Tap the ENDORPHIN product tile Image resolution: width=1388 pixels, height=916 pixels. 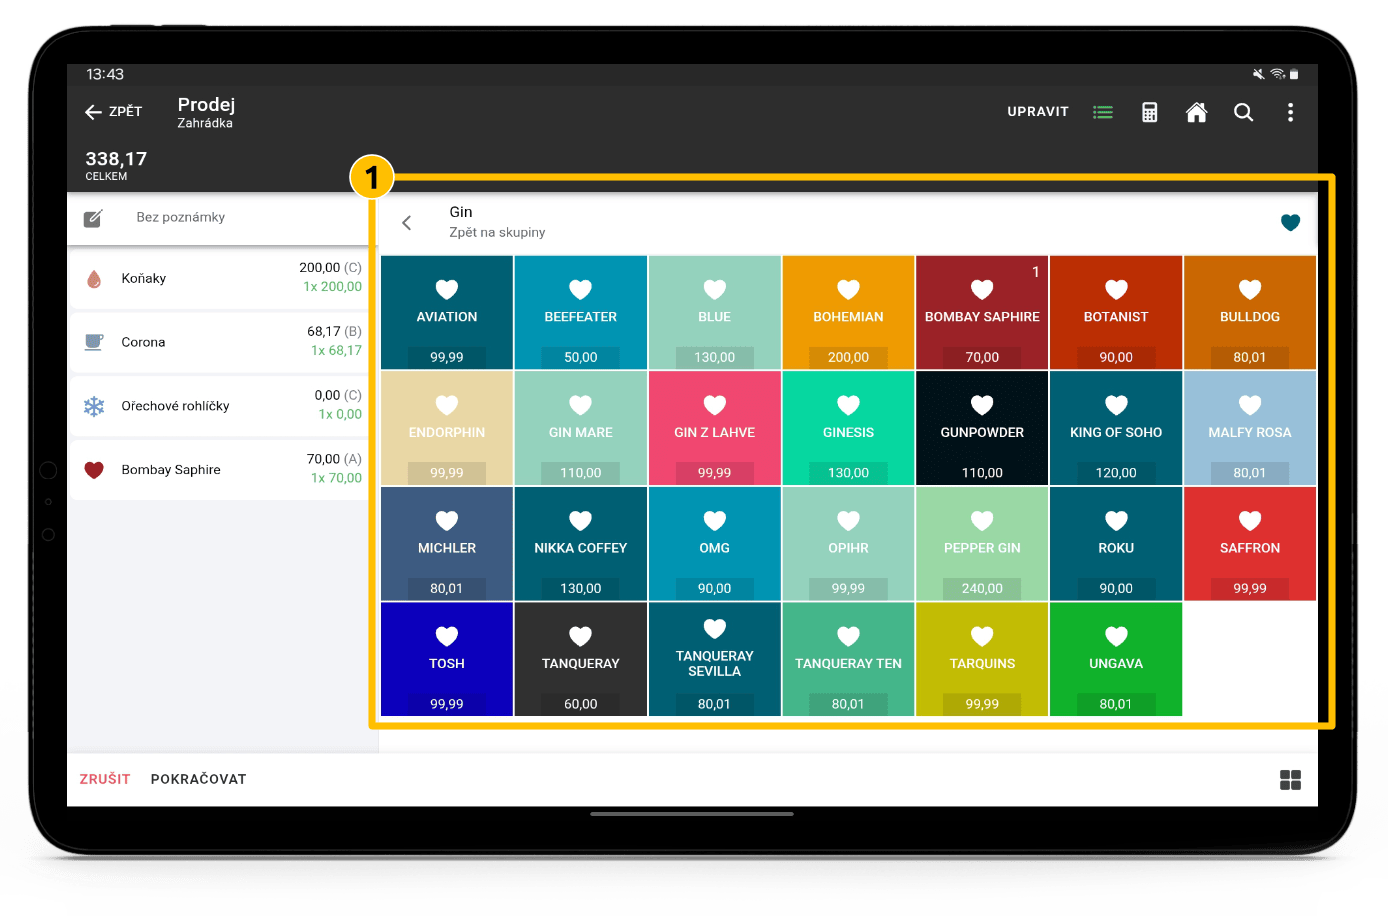click(447, 429)
